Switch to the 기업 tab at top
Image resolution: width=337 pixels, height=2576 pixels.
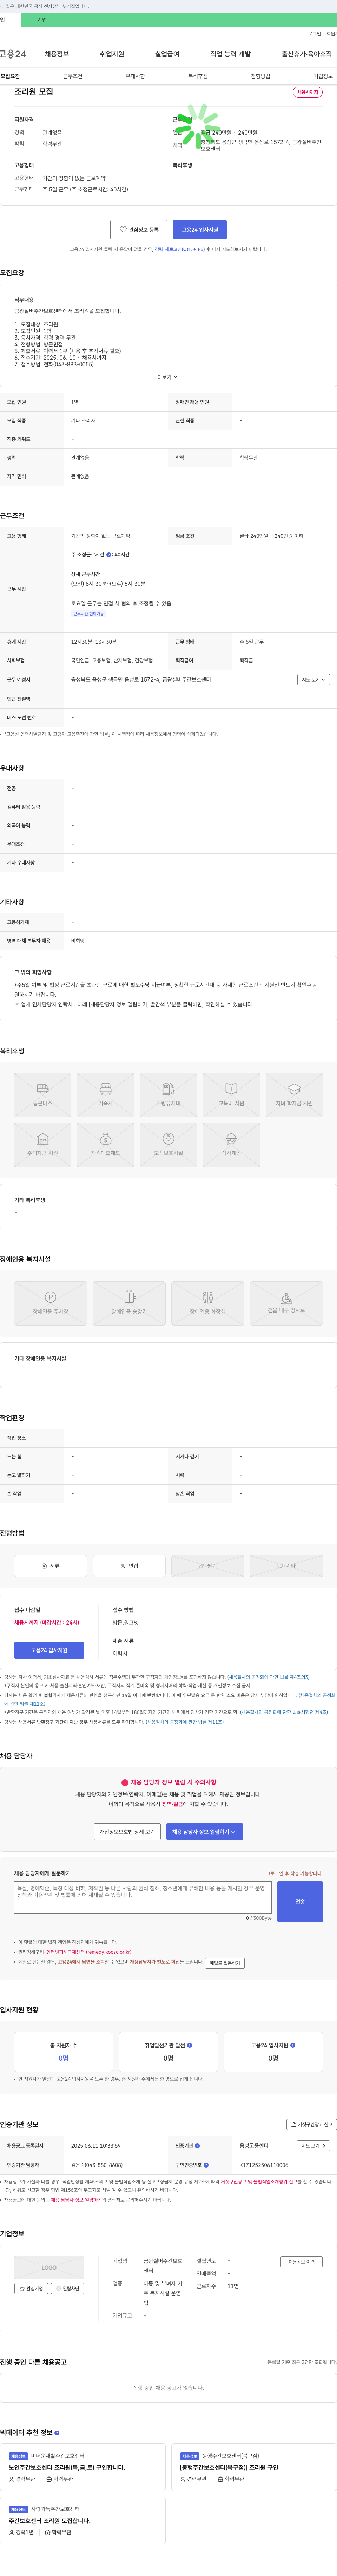tap(42, 20)
